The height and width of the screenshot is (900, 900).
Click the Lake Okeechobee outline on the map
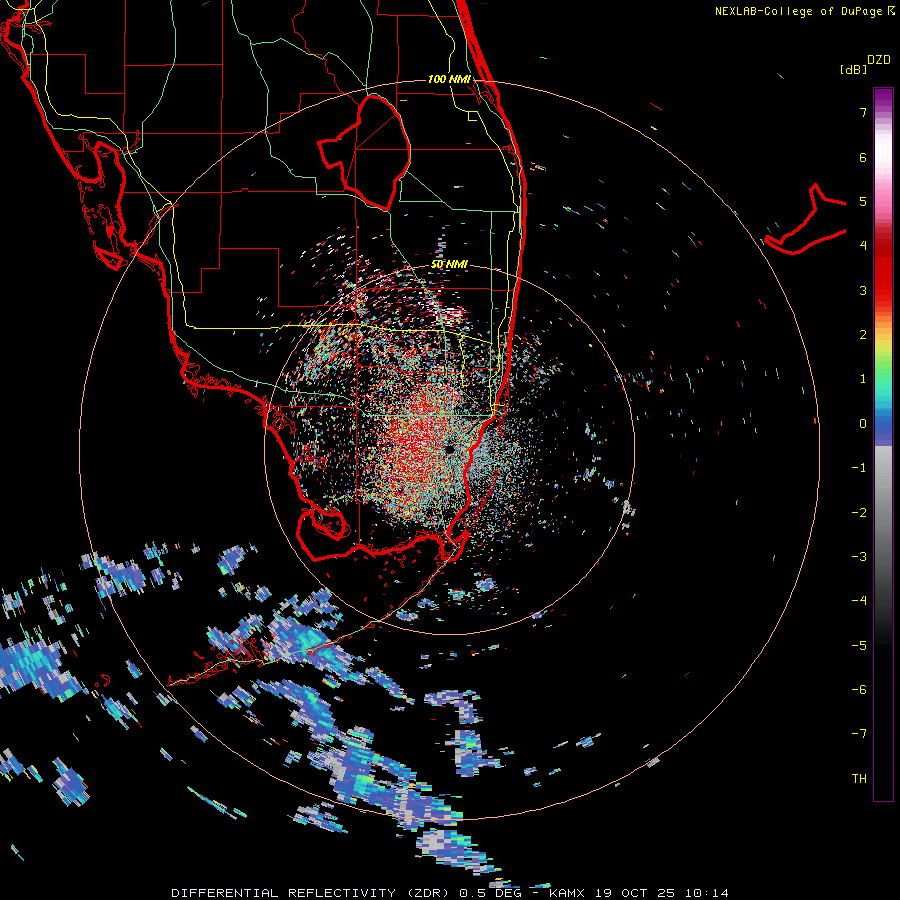[x=364, y=153]
